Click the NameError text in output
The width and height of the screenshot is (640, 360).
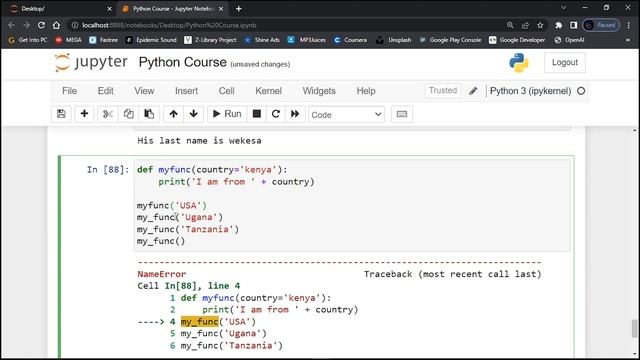[x=162, y=274]
